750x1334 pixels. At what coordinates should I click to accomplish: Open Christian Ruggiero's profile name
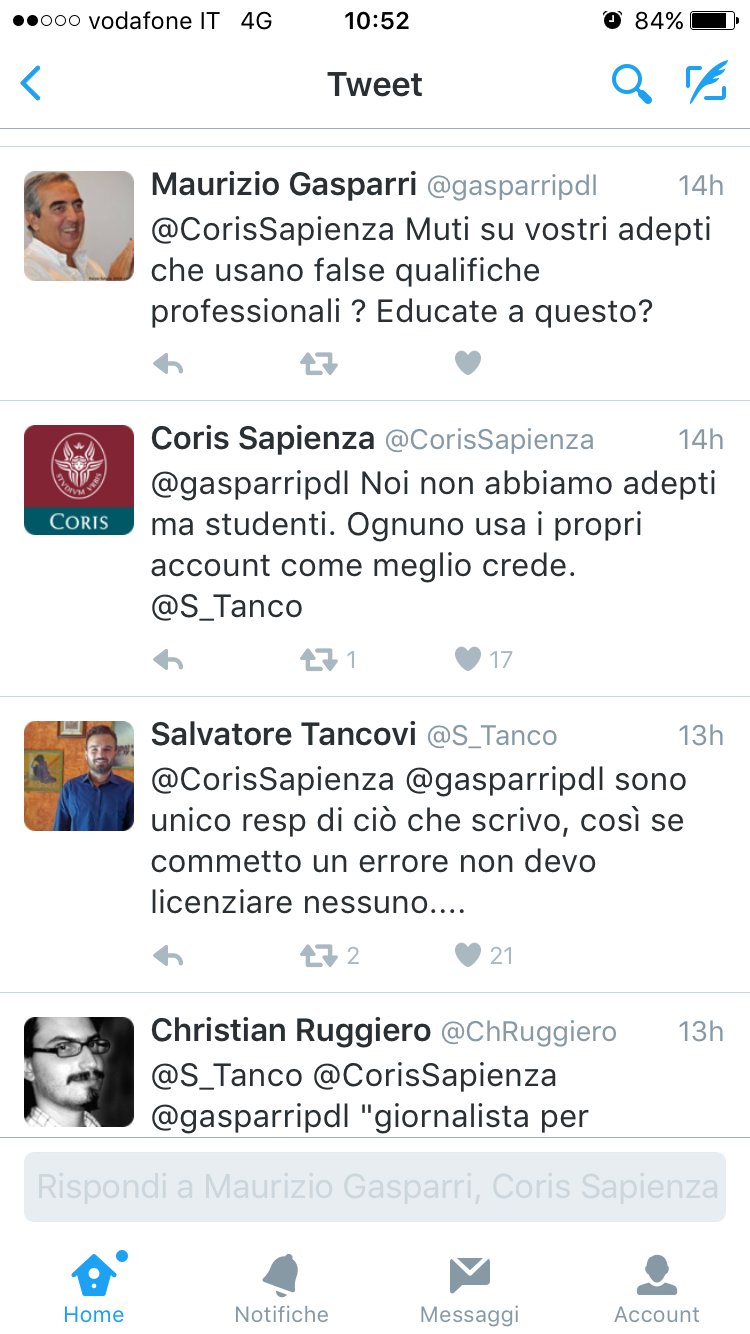(x=290, y=1031)
